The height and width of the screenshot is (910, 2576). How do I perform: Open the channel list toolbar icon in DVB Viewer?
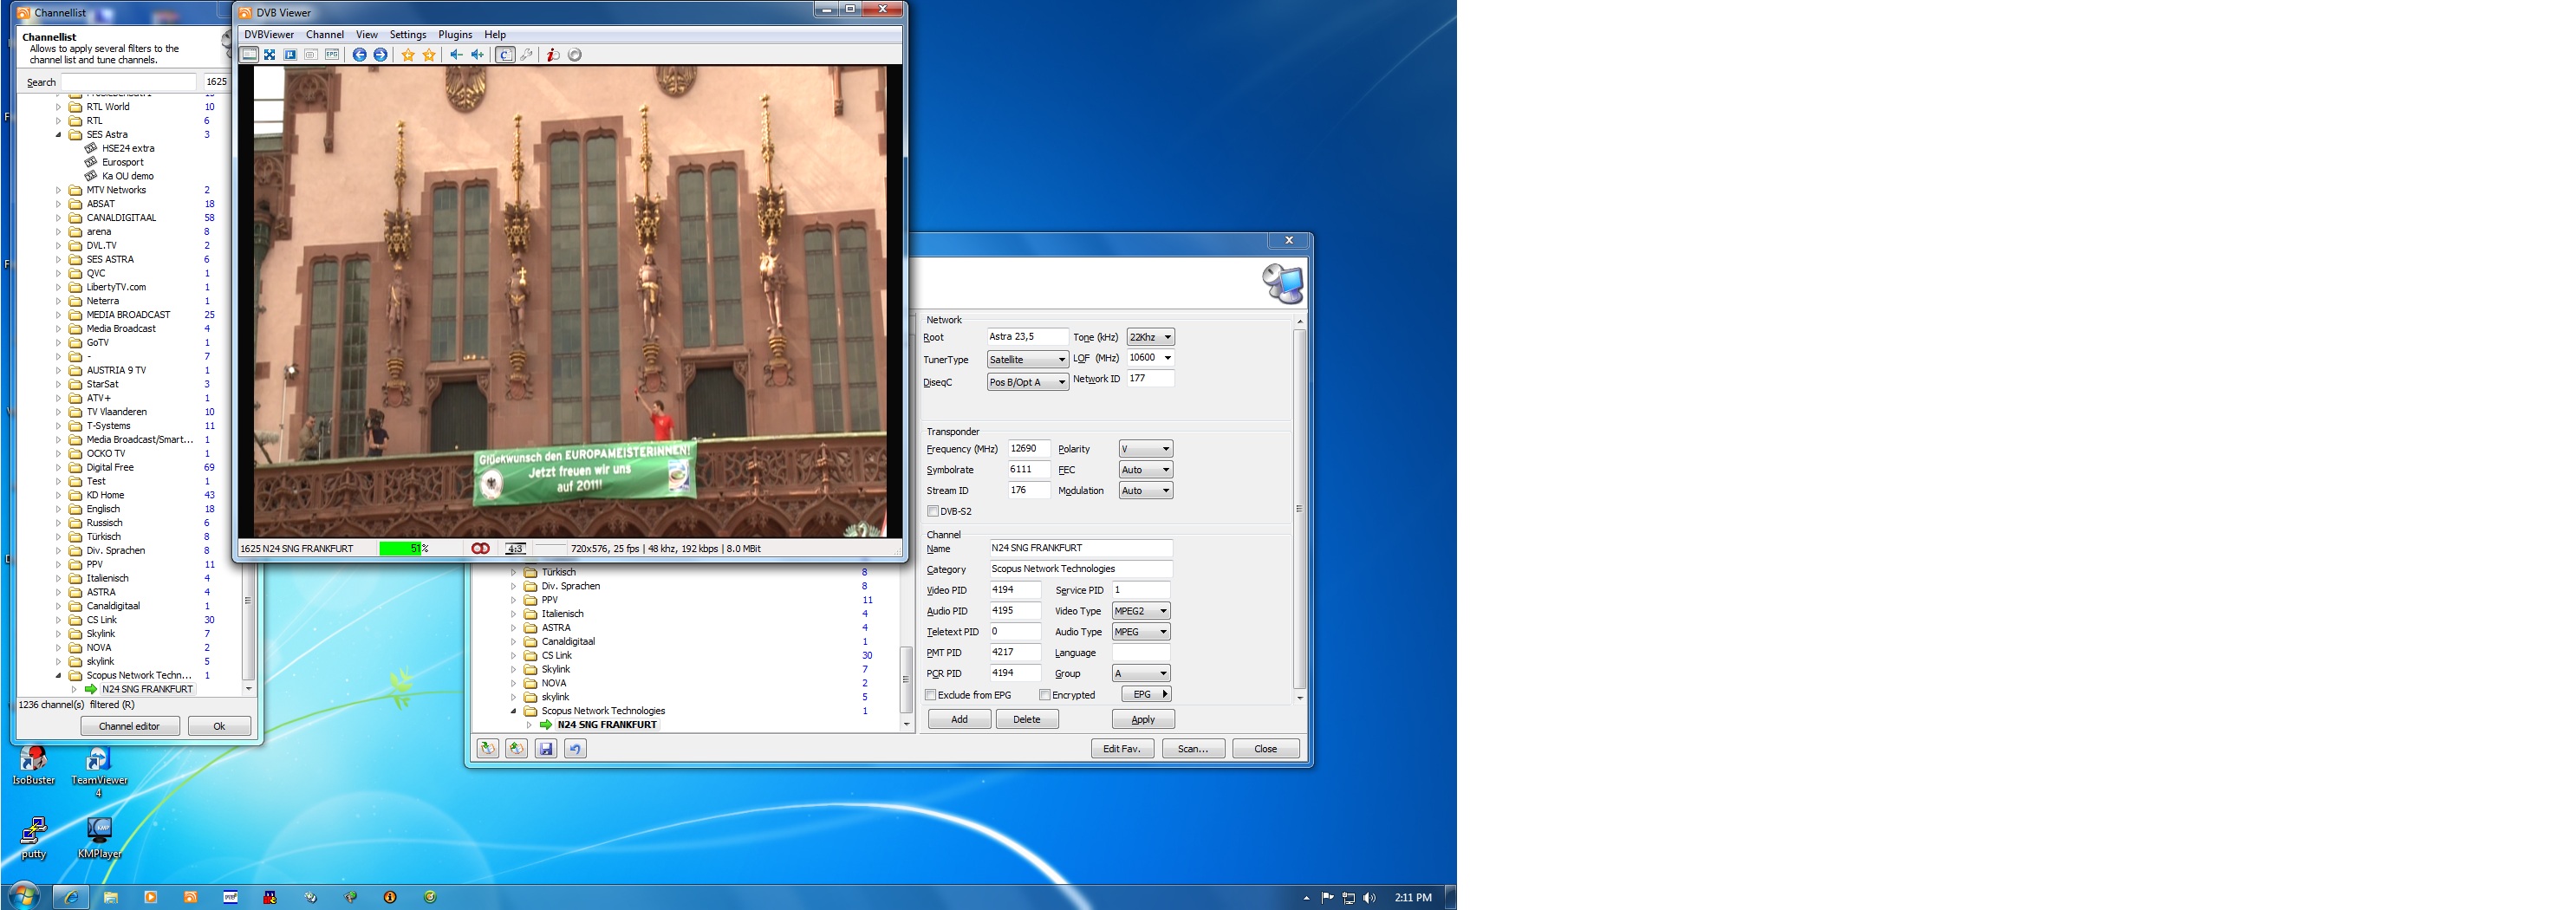505,55
